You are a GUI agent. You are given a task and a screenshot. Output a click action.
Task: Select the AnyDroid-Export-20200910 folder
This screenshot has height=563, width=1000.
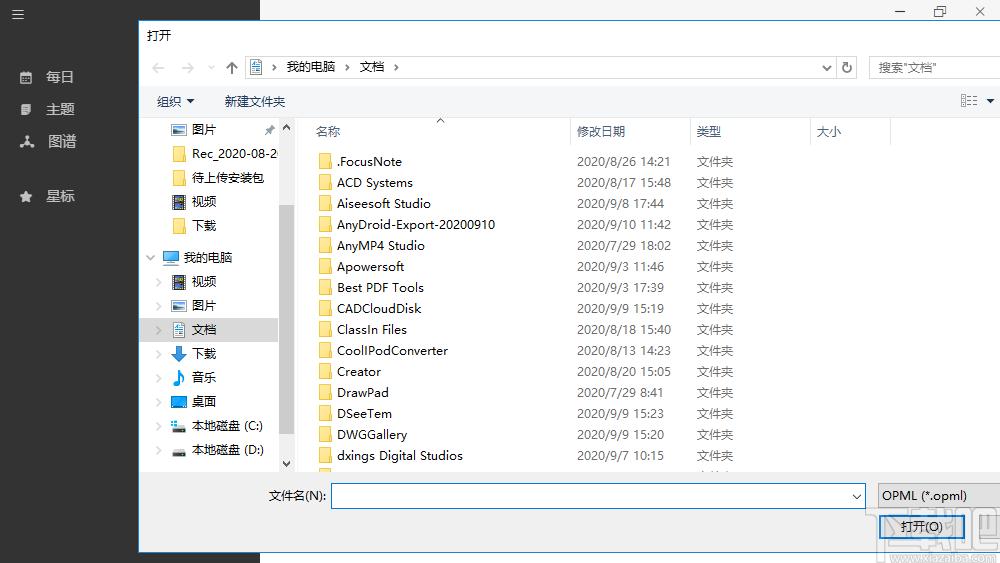pyautogui.click(x=407, y=224)
